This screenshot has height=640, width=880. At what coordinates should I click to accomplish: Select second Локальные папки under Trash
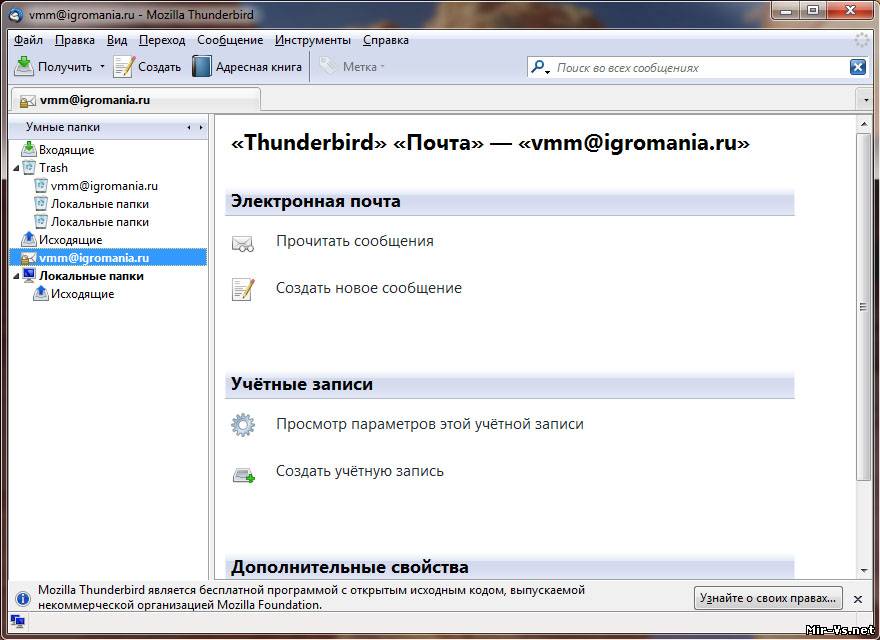click(99, 222)
